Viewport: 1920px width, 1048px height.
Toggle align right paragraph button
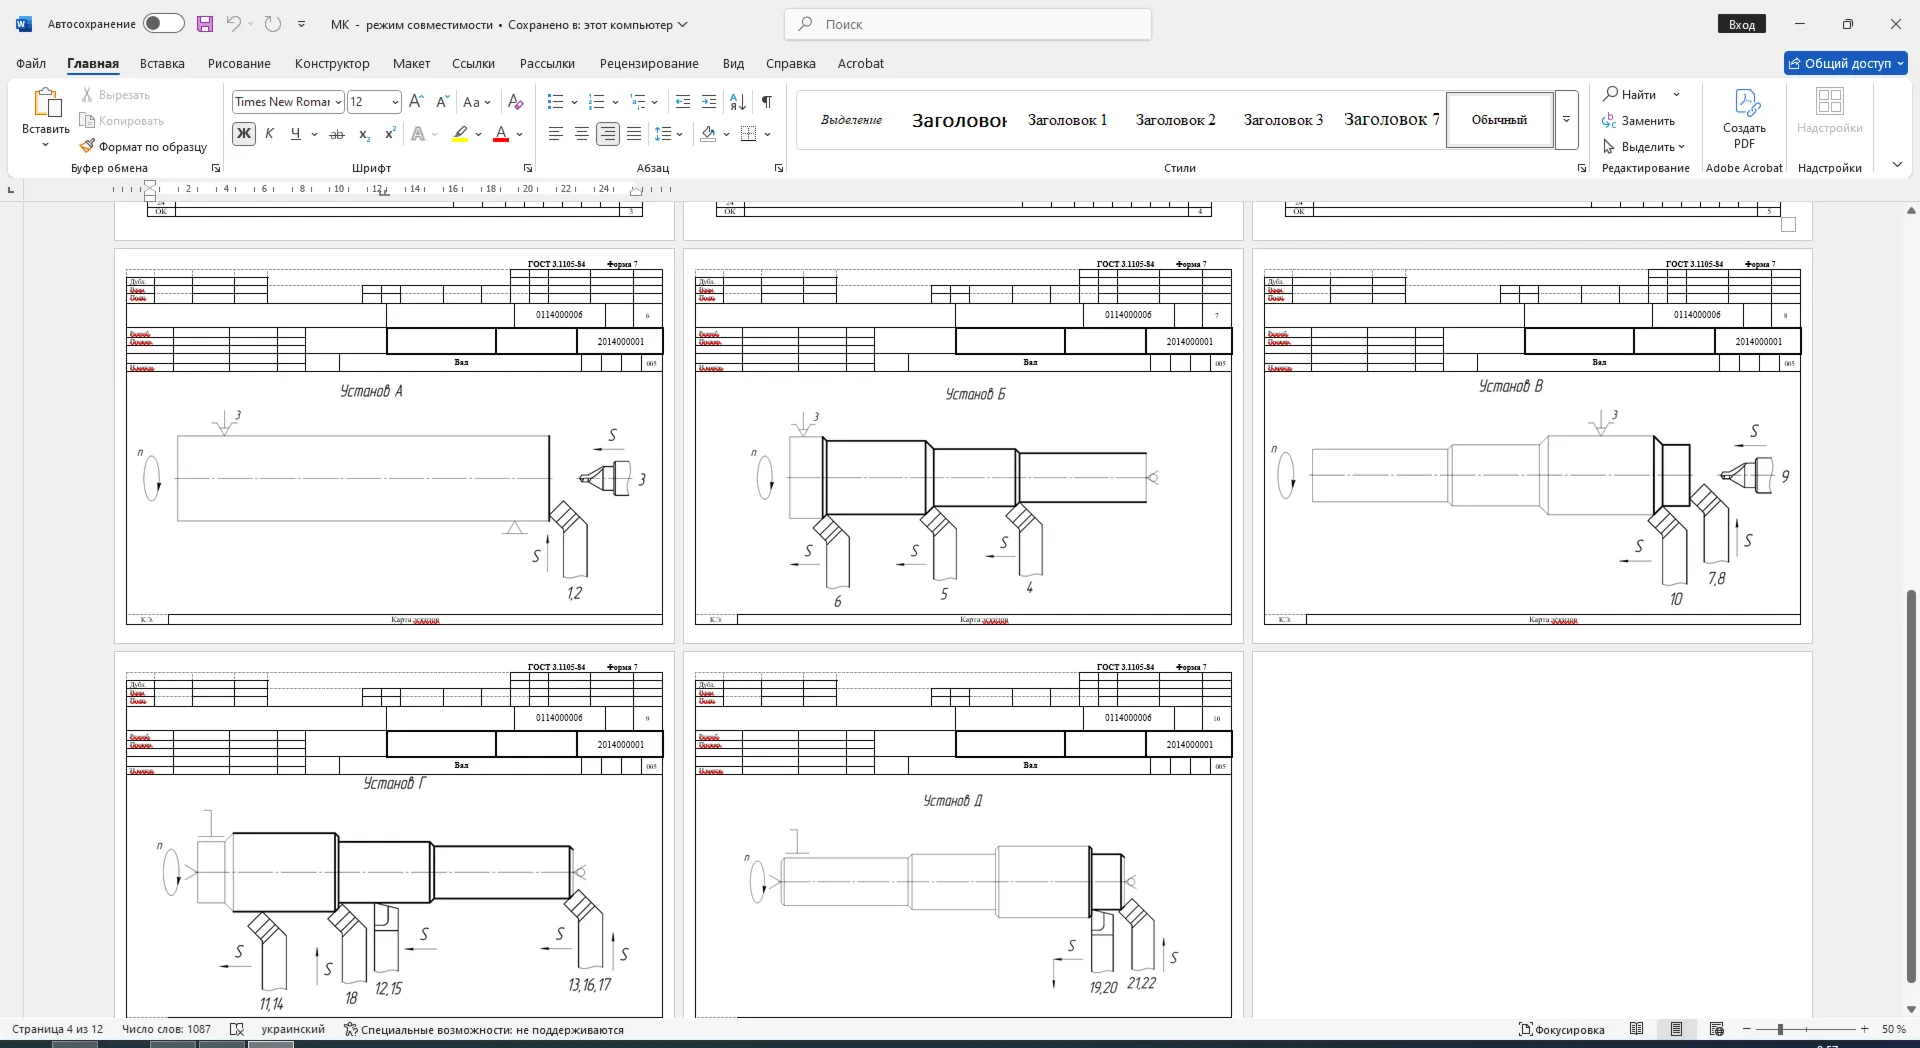tap(607, 134)
